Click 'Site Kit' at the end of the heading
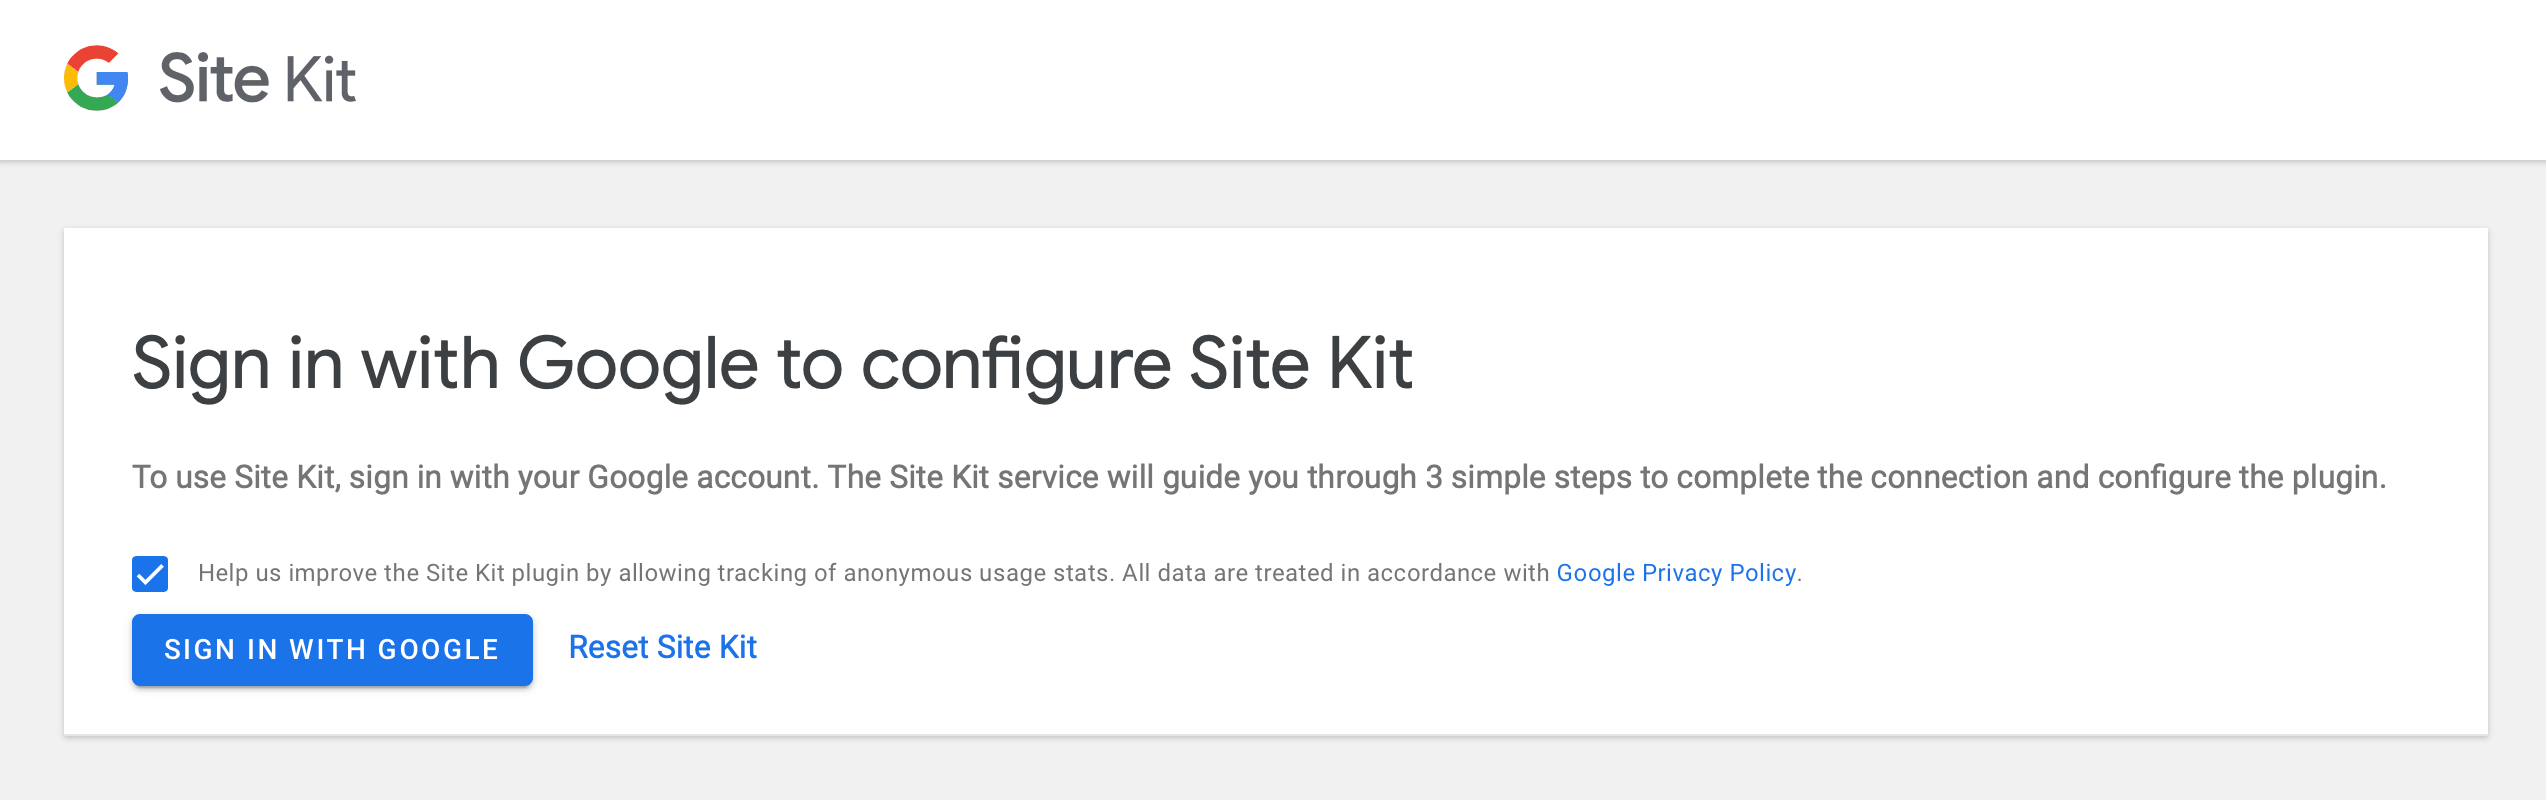Screen dimensions: 2546x800 (1300, 363)
